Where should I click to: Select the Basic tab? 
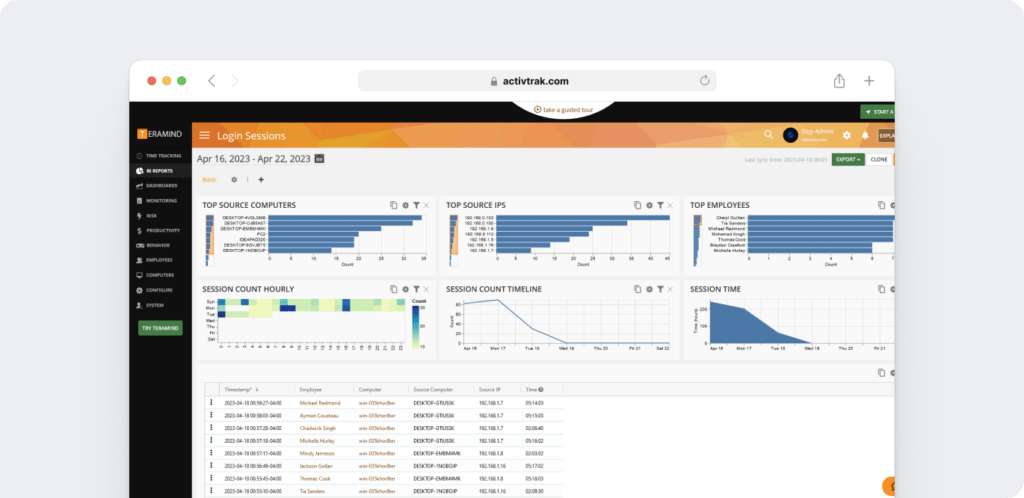coord(209,180)
